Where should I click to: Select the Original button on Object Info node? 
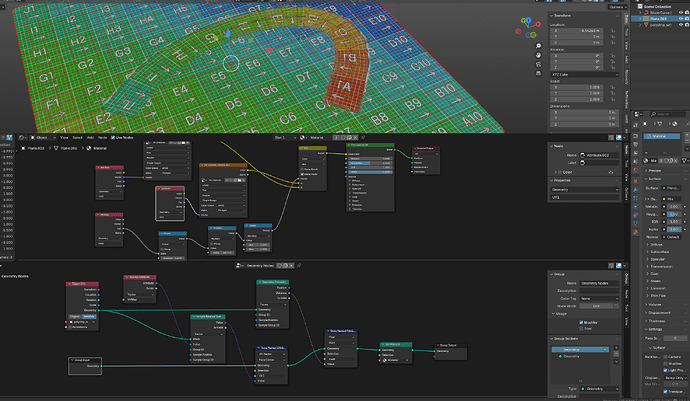pos(75,316)
